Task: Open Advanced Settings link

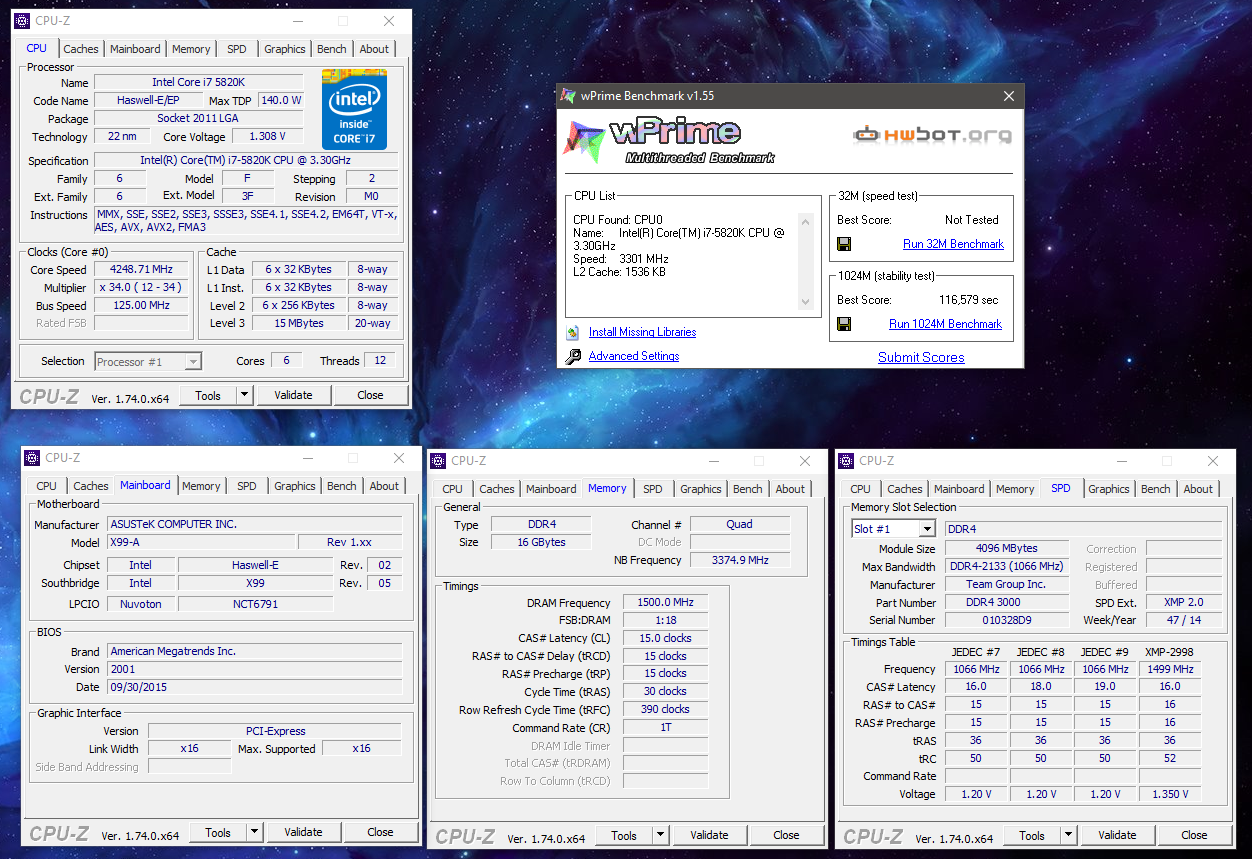Action: [x=634, y=356]
